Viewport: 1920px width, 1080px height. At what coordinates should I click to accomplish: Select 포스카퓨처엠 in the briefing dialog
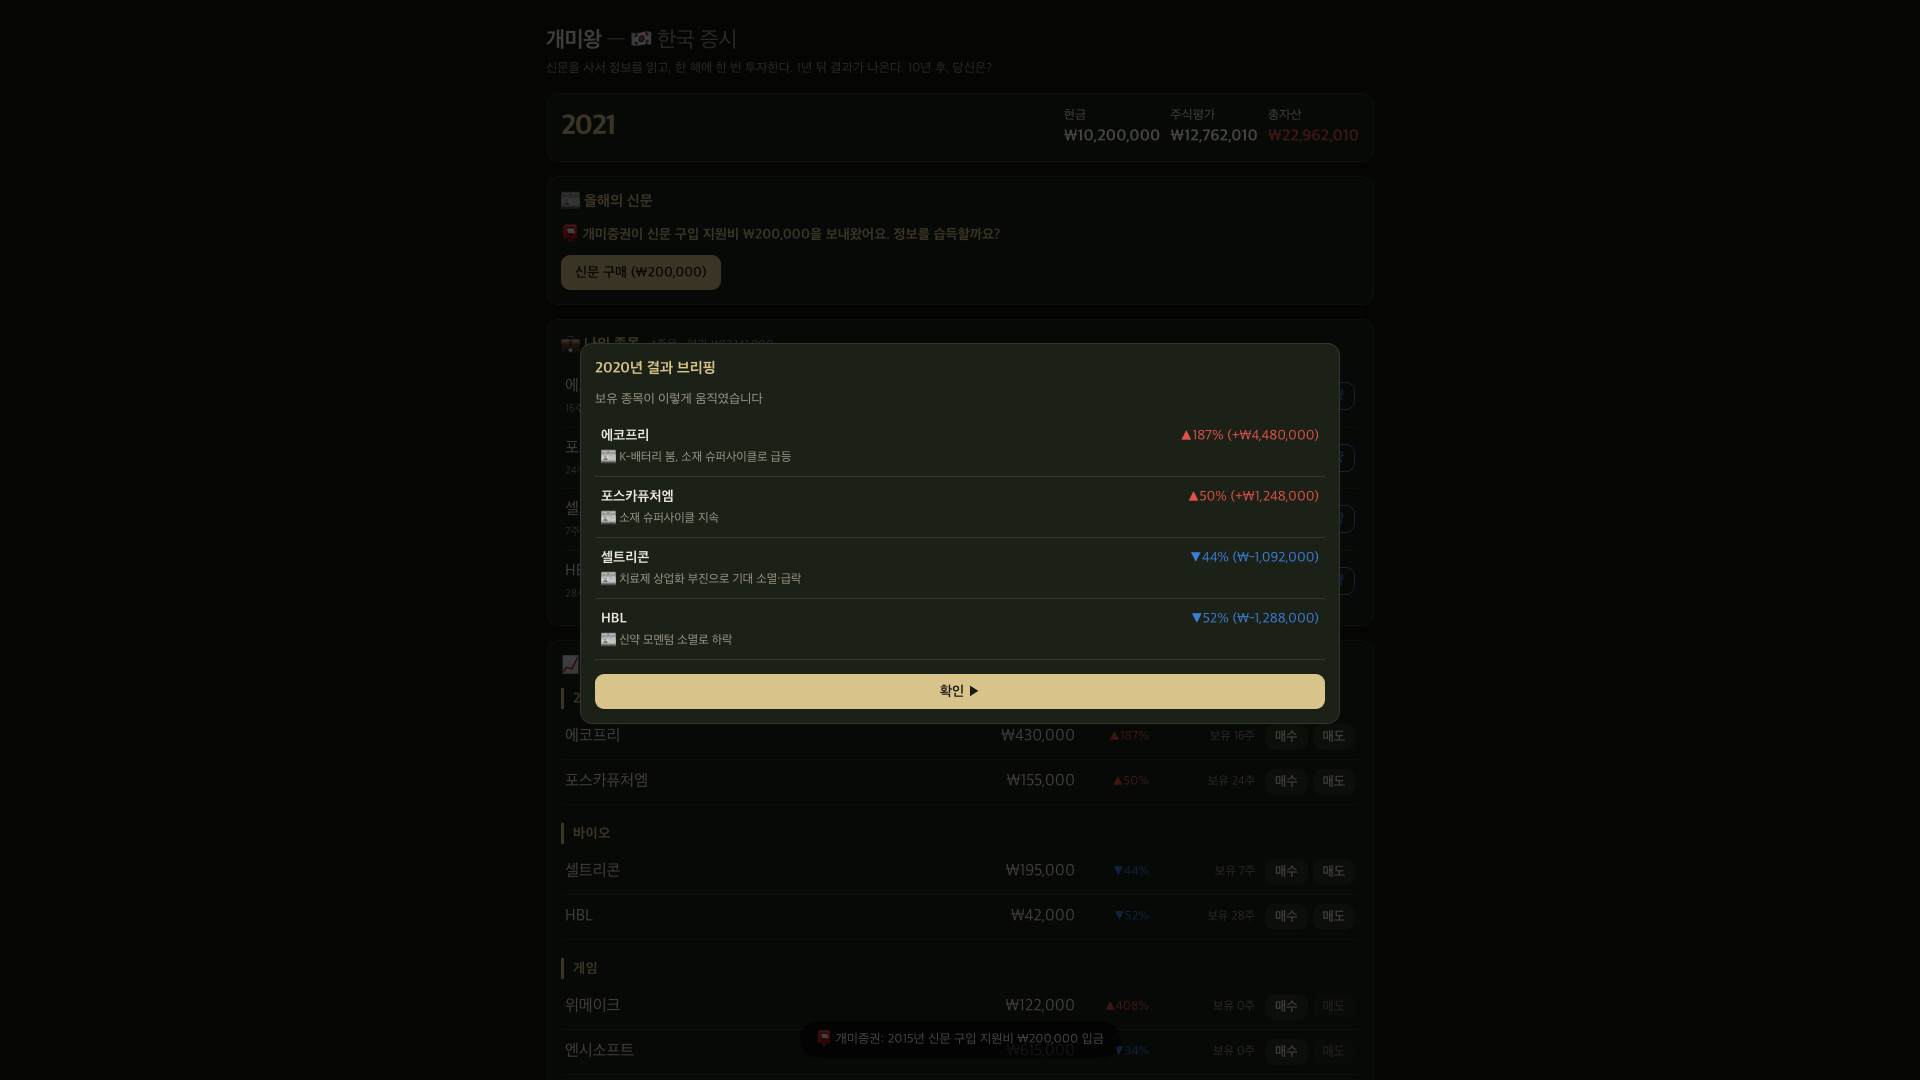pos(637,496)
